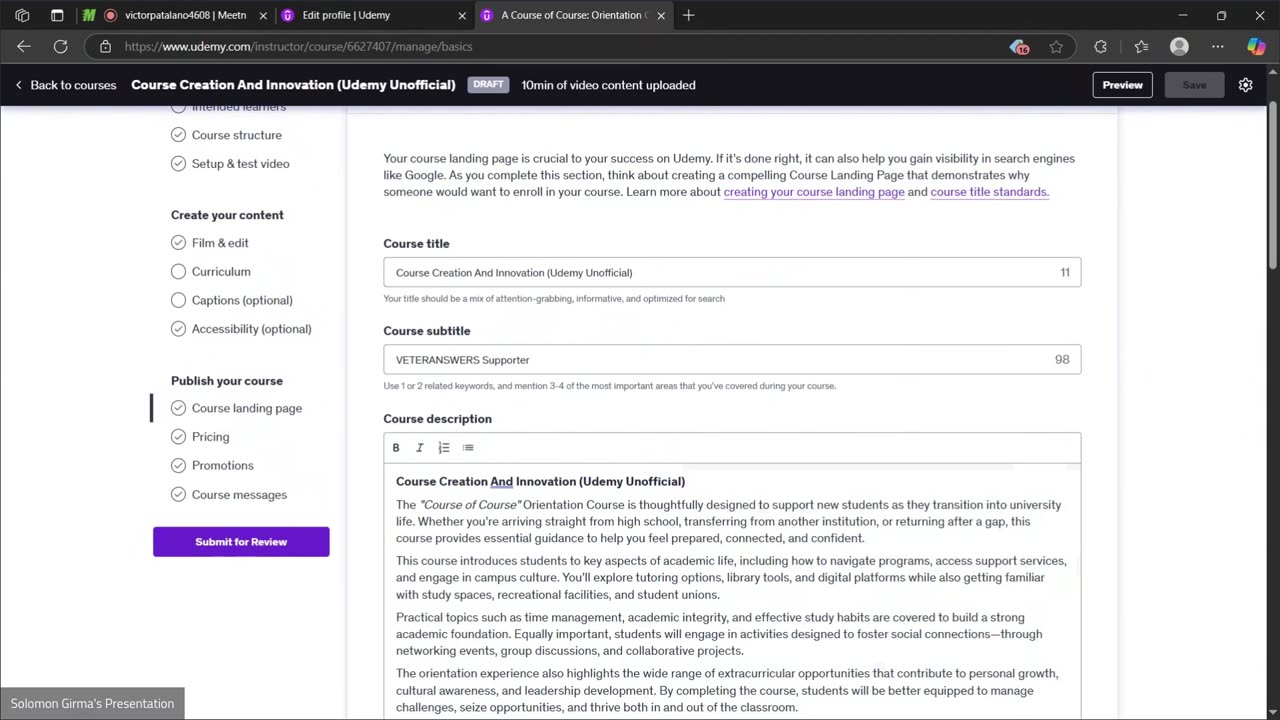Viewport: 1280px width, 720px height.
Task: Reload the page with refresh icon
Action: [60, 46]
